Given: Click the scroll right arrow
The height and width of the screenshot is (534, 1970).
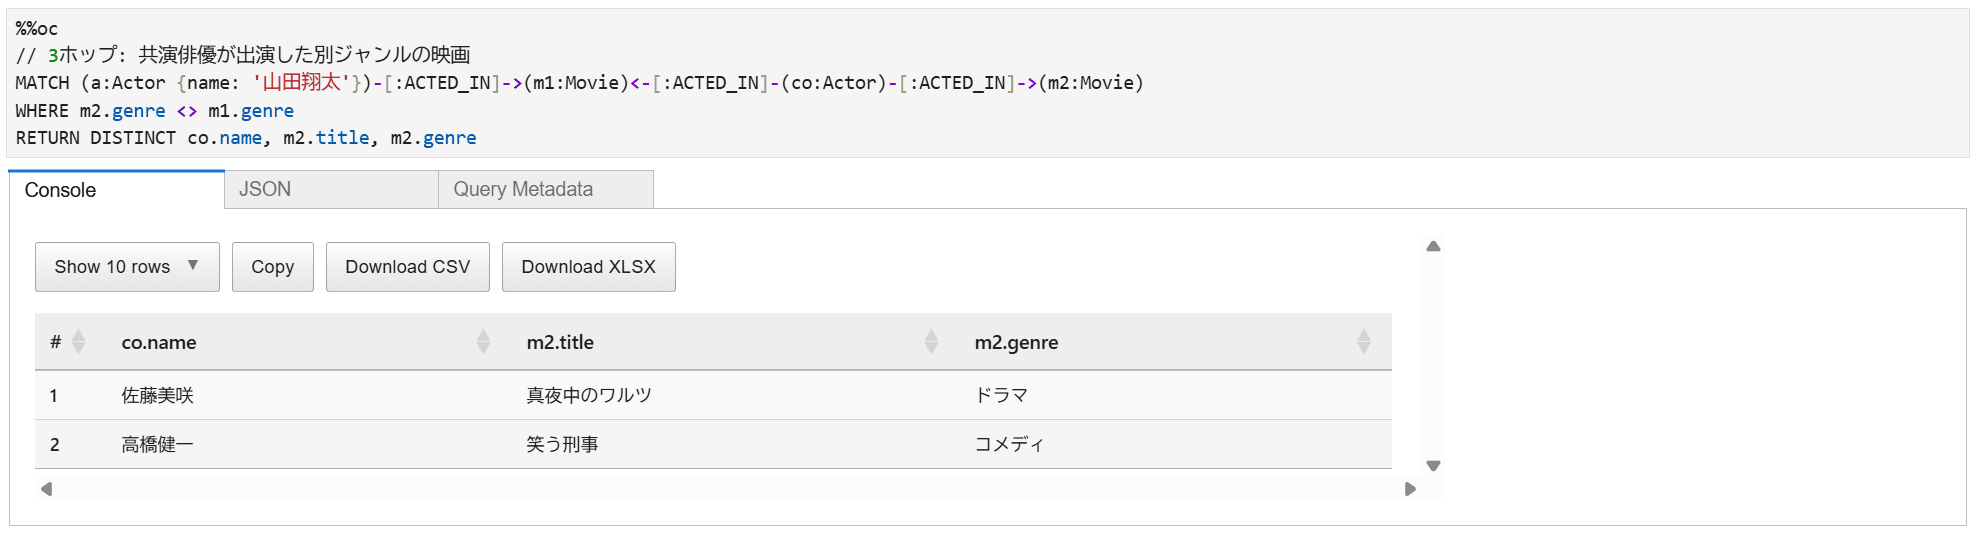Looking at the screenshot, I should pos(1410,489).
